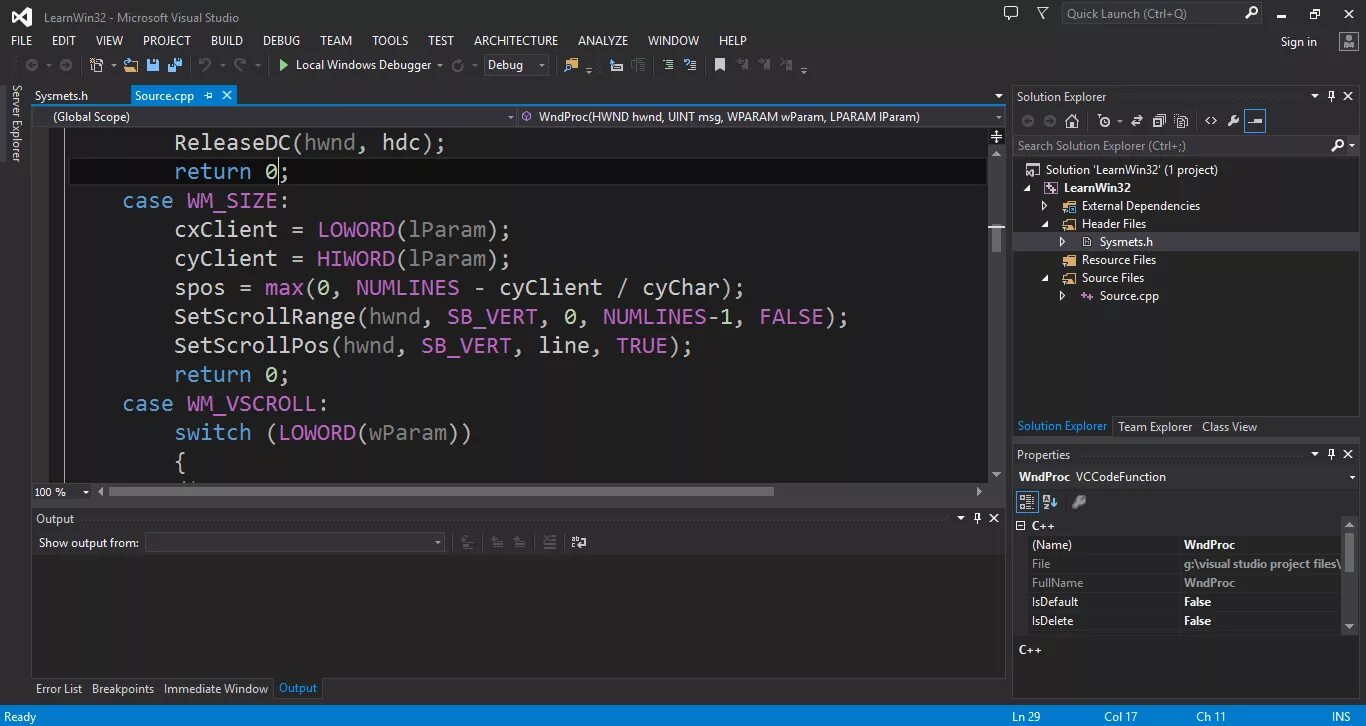Screen dimensions: 1366x726
Task: Click the Home icon in Solution Explorer
Action: tap(1072, 121)
